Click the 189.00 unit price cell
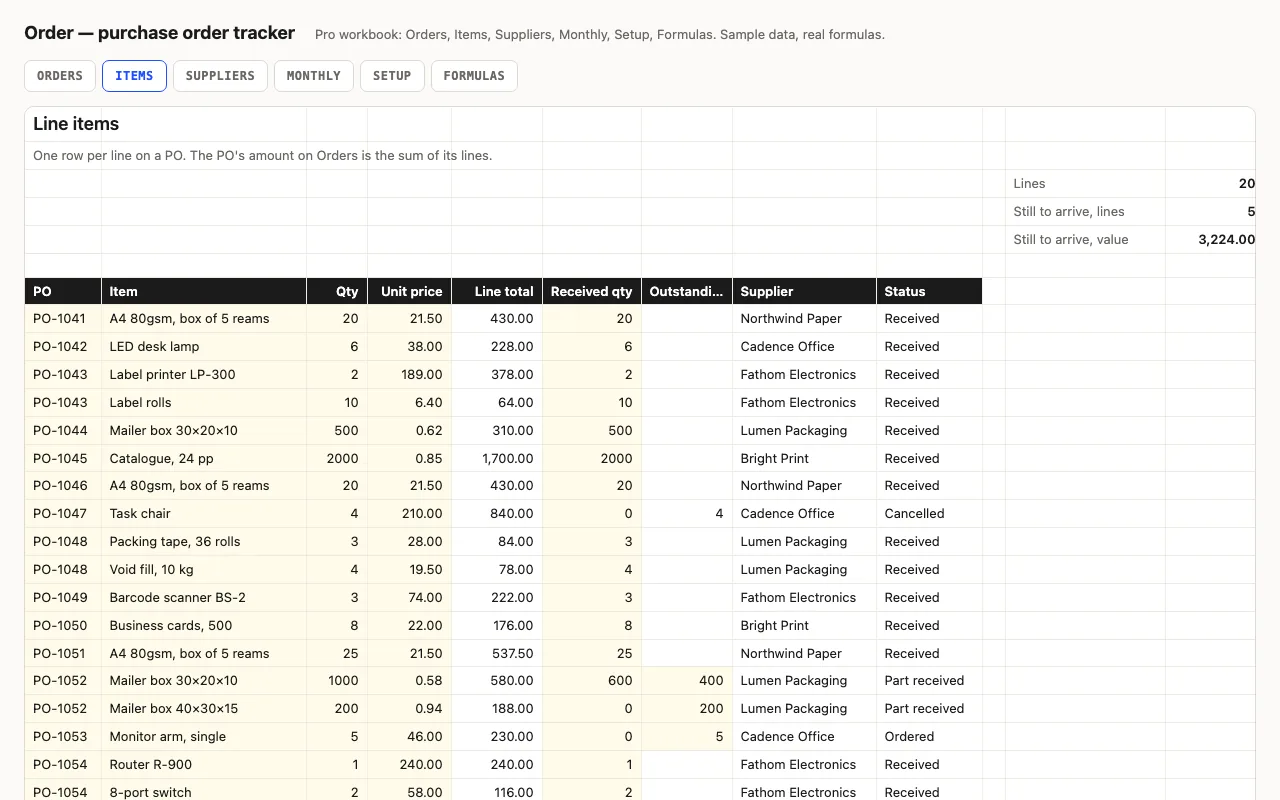This screenshot has width=1280, height=800. pos(410,375)
